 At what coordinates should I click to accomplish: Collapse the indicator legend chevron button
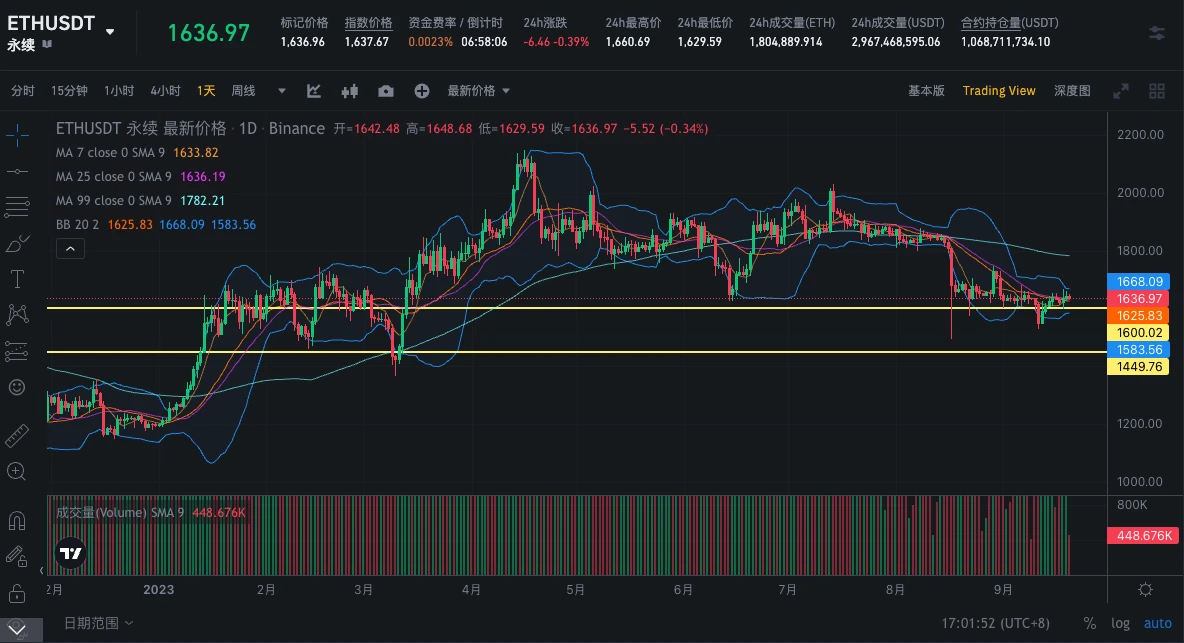point(70,248)
